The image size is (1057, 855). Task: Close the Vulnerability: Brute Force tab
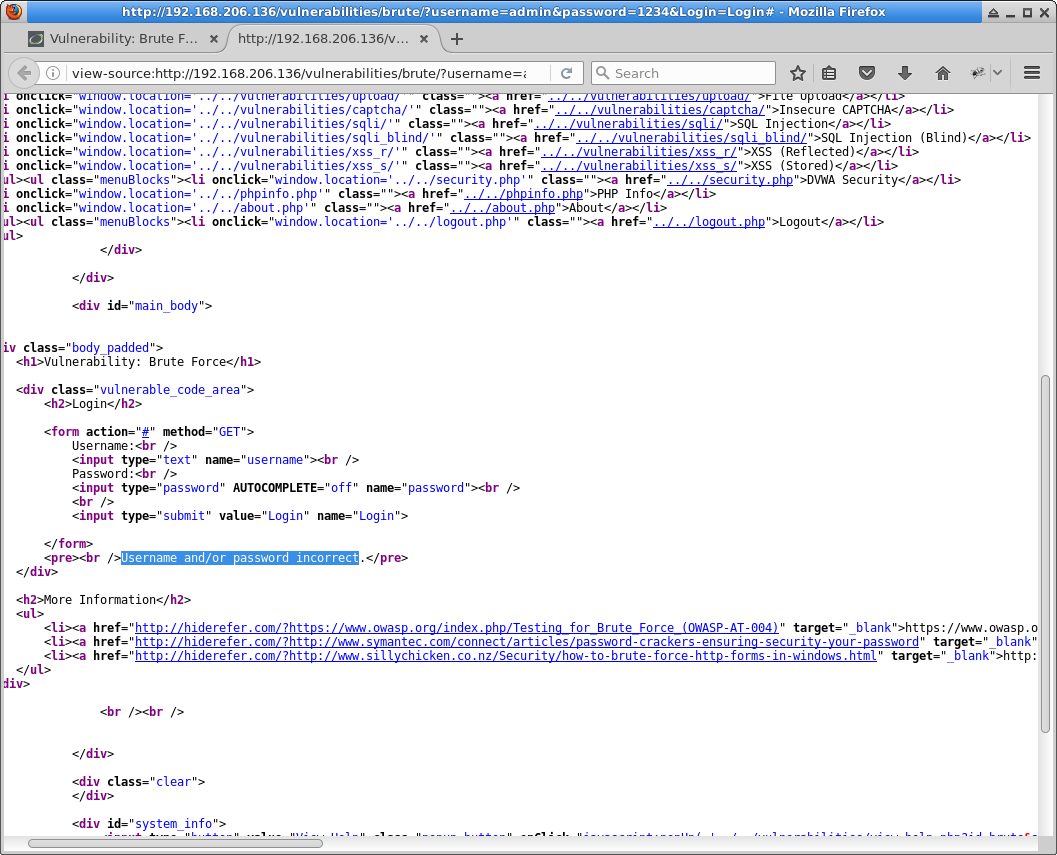coord(214,39)
